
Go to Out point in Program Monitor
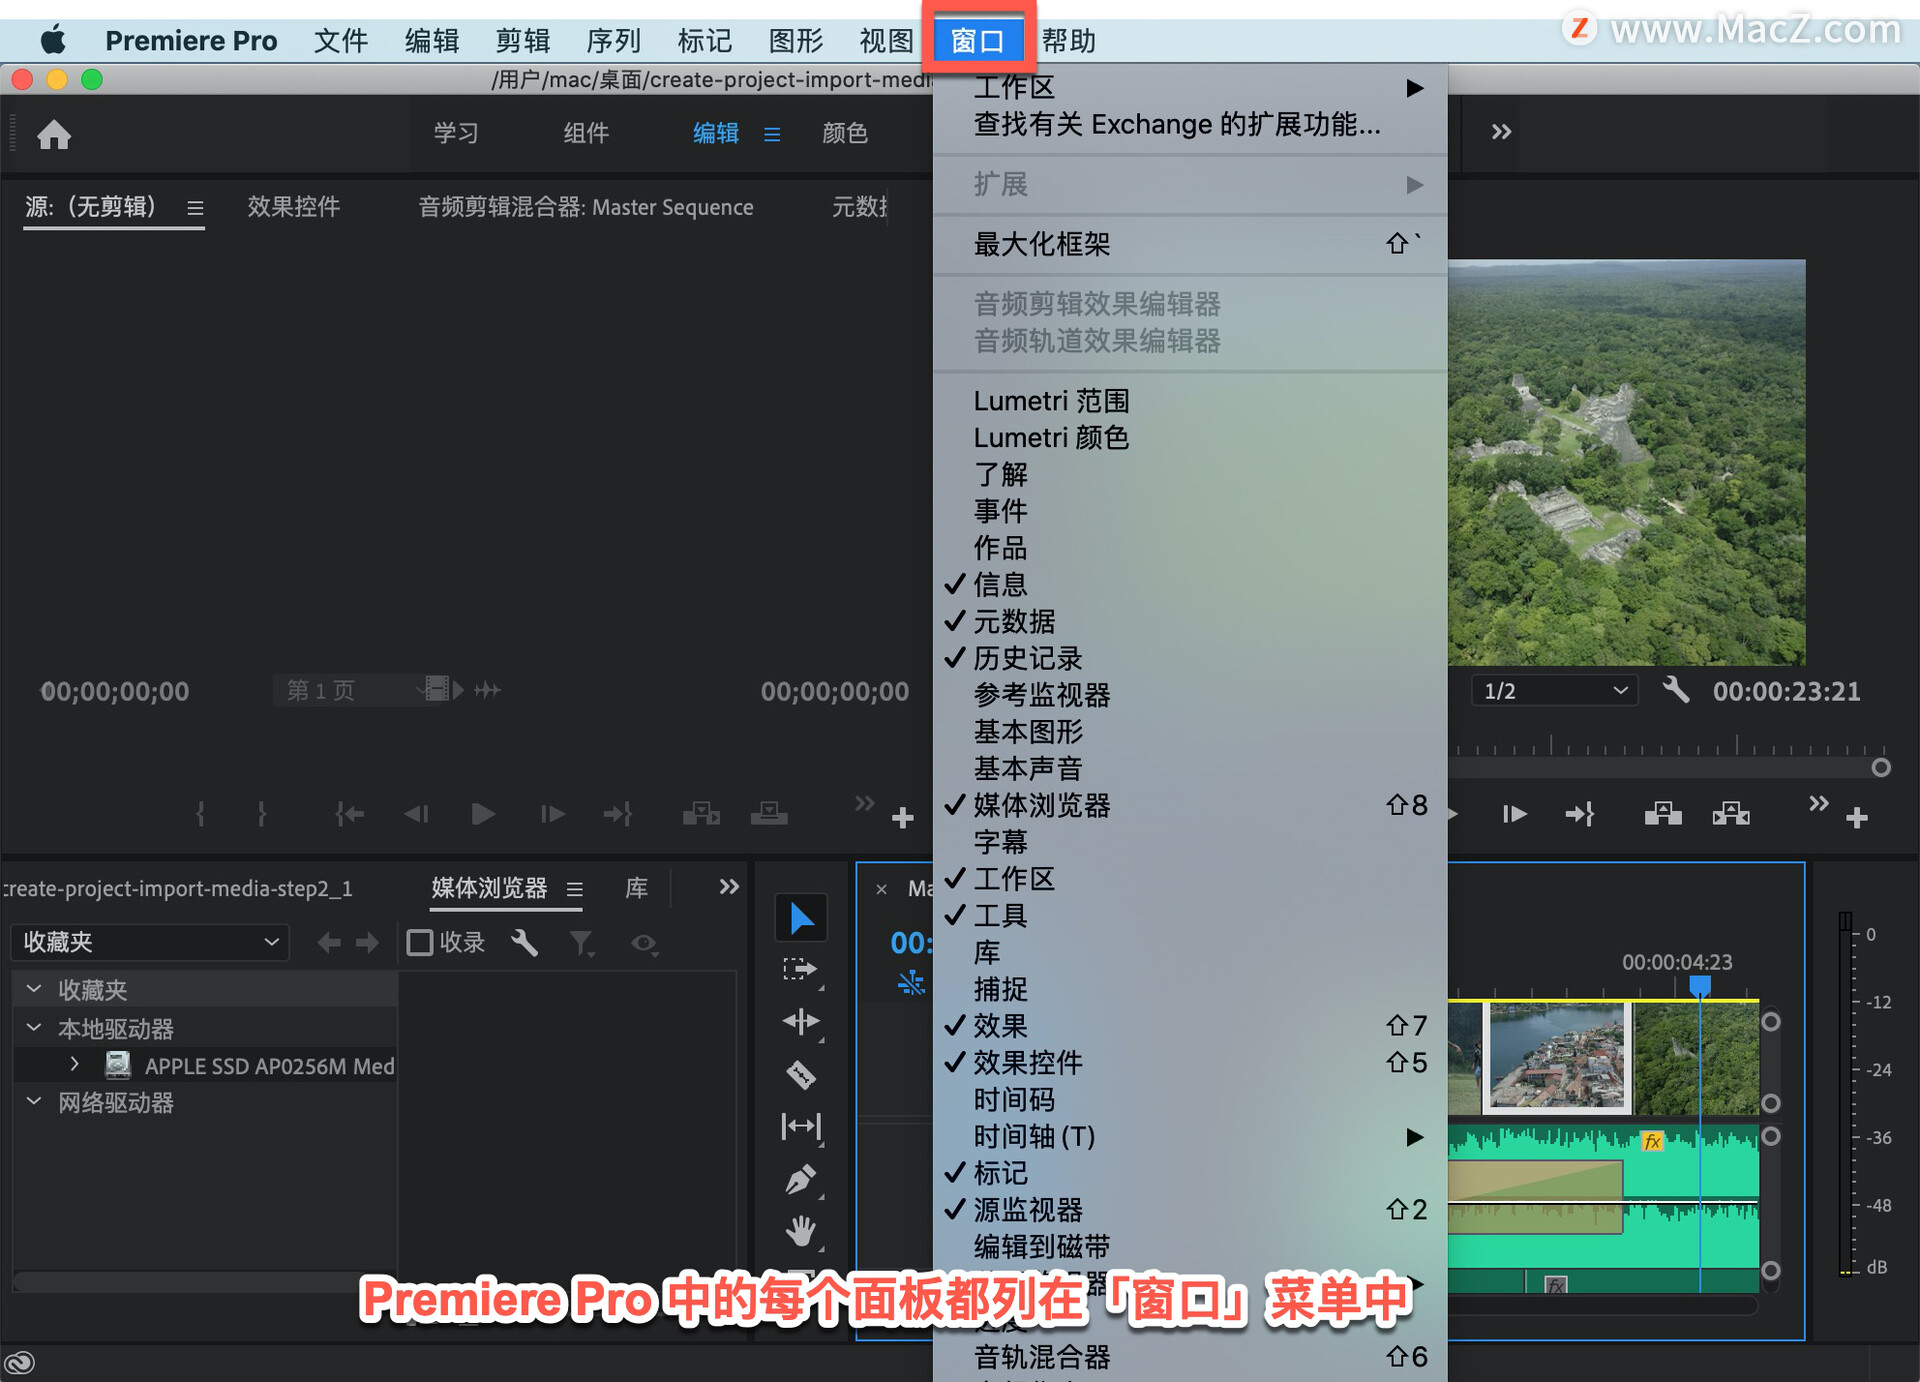(1580, 814)
